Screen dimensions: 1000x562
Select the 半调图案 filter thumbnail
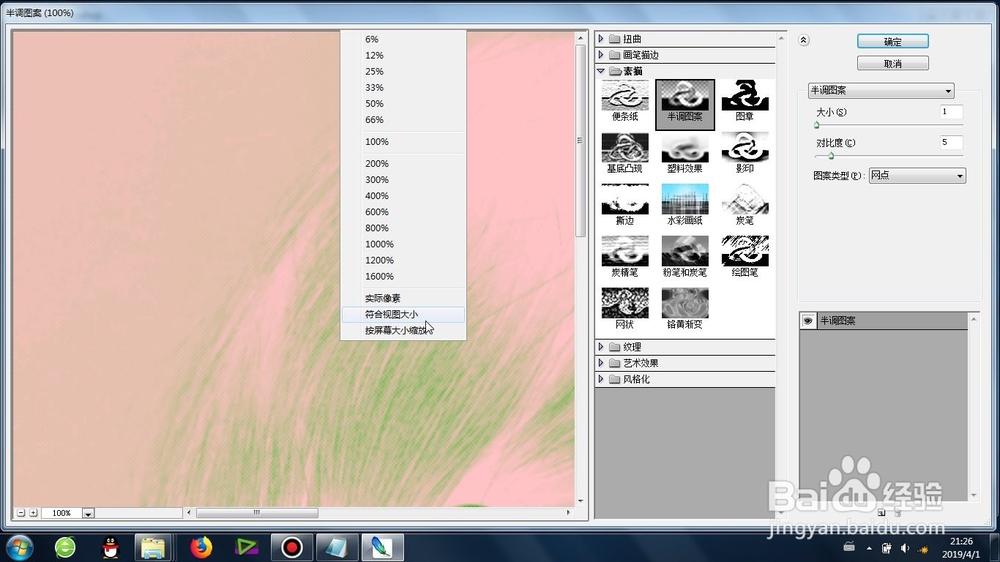pyautogui.click(x=685, y=104)
